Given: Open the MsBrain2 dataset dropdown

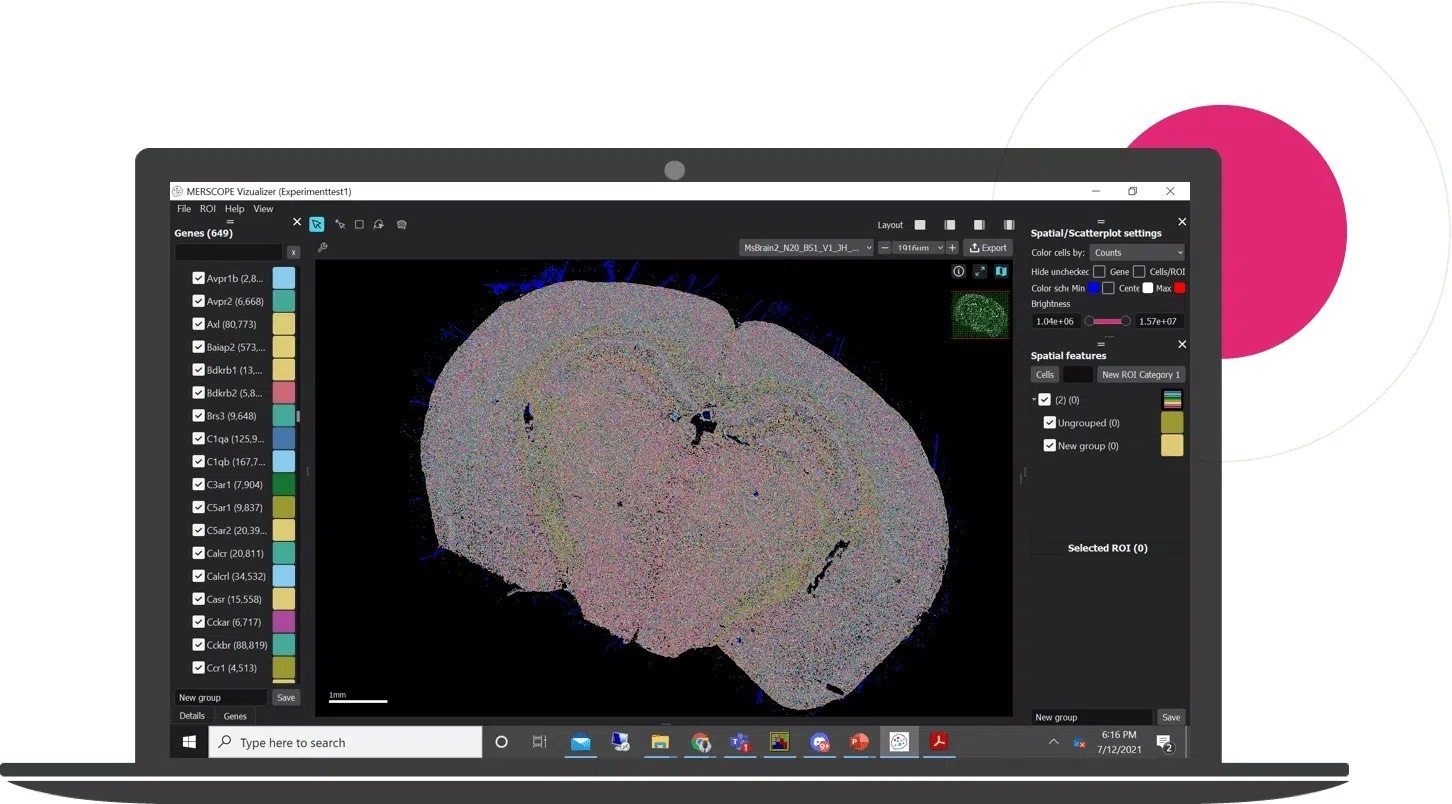Looking at the screenshot, I should coord(806,248).
